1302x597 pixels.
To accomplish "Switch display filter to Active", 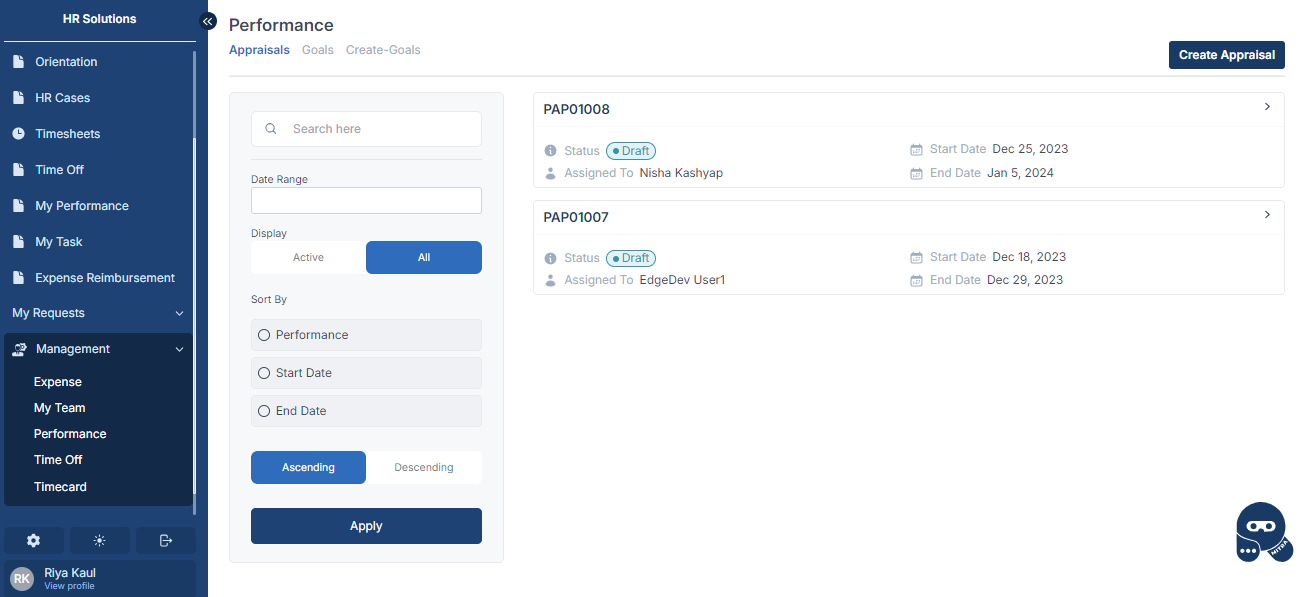I will click(308, 258).
